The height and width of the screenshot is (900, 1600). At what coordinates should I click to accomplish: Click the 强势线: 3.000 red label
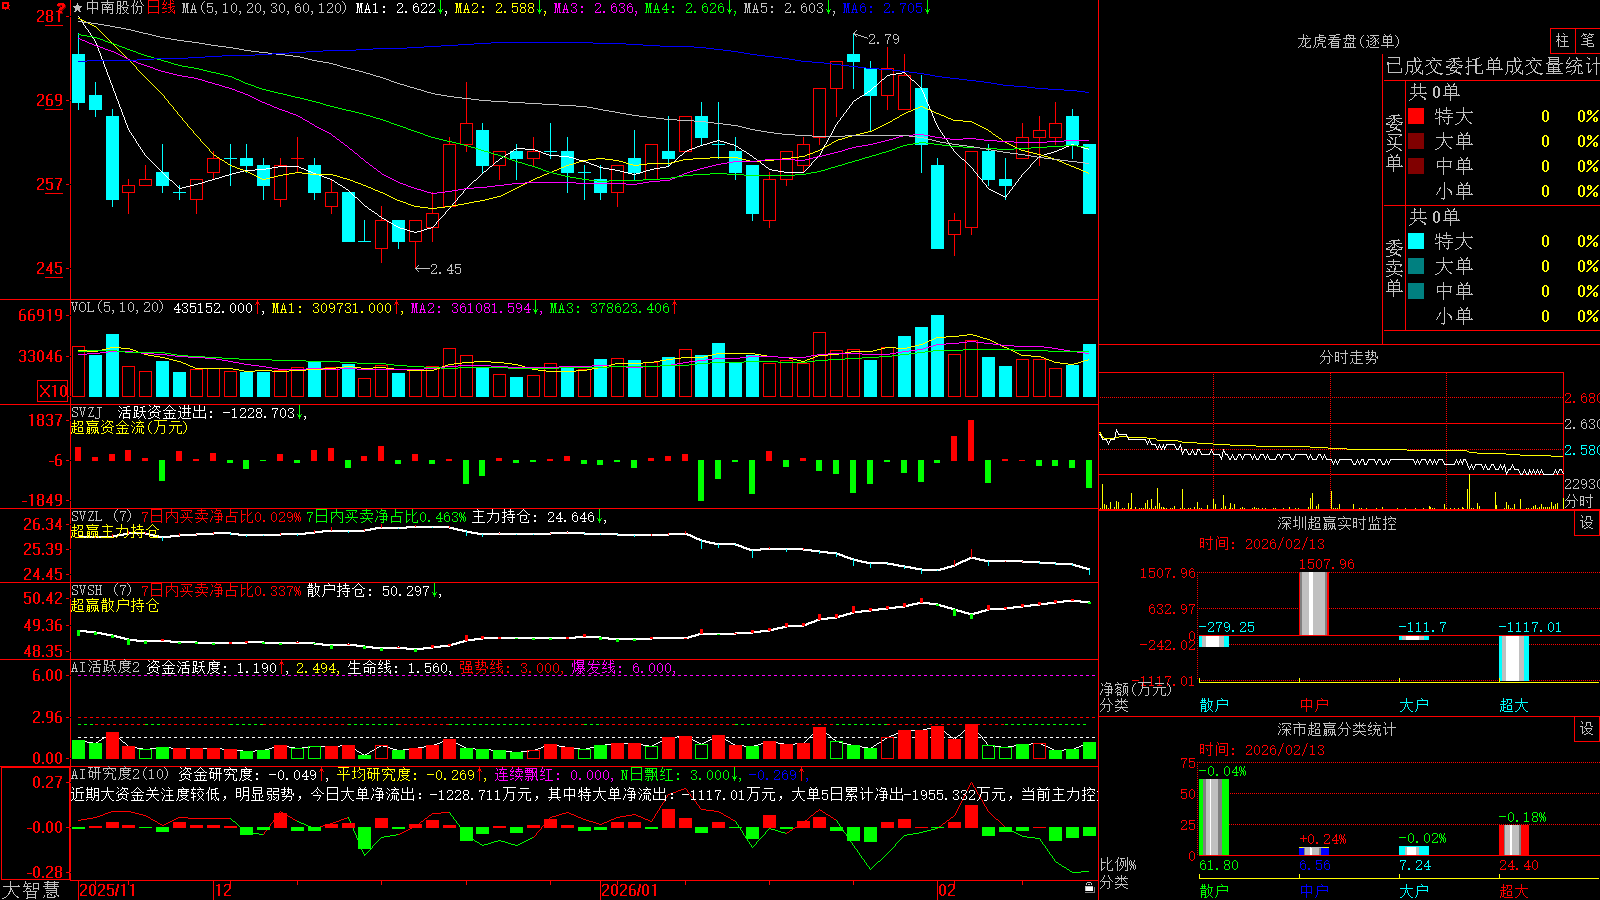pyautogui.click(x=510, y=668)
